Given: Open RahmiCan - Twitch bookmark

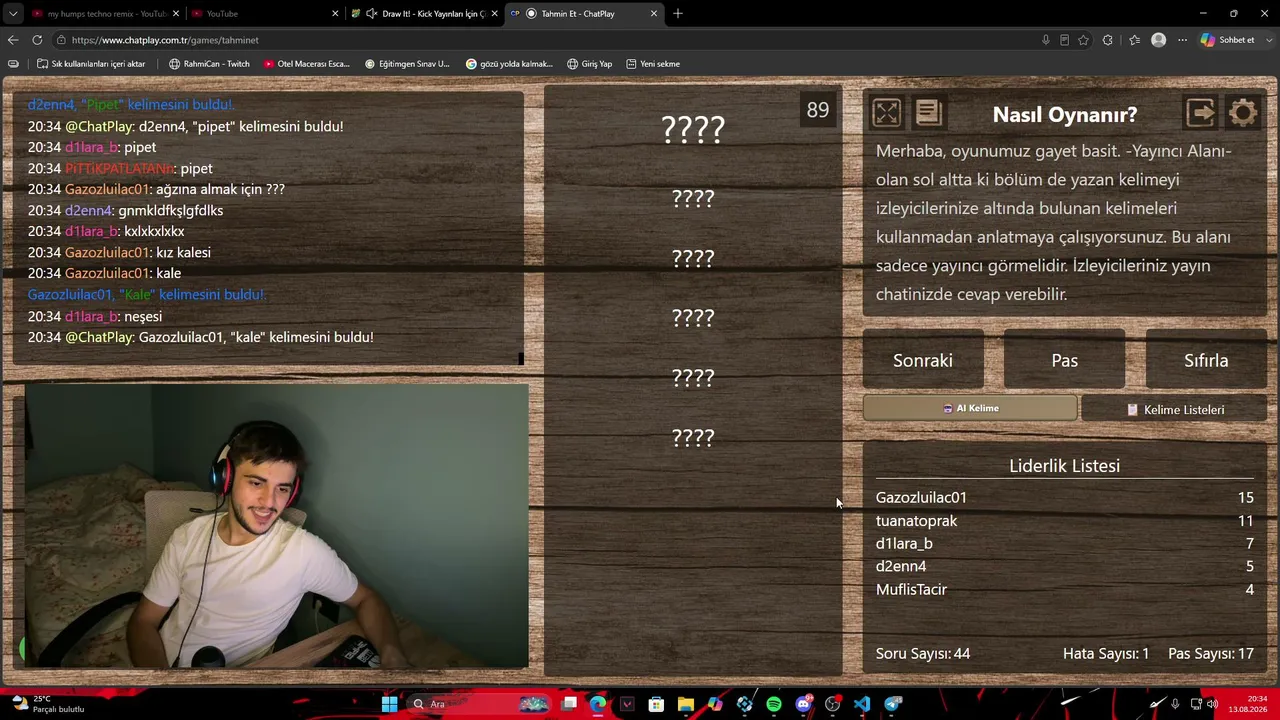Looking at the screenshot, I should (x=209, y=64).
